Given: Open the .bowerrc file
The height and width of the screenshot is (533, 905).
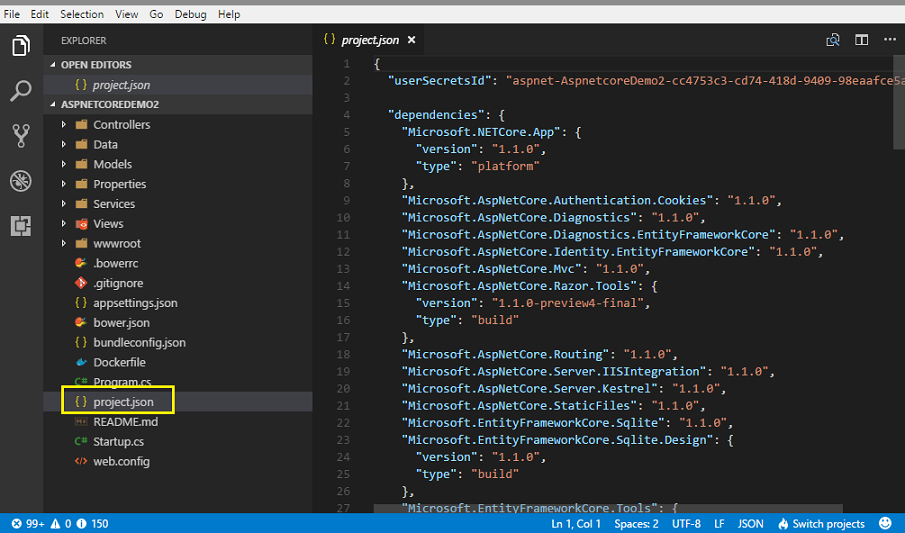Looking at the screenshot, I should 115,263.
